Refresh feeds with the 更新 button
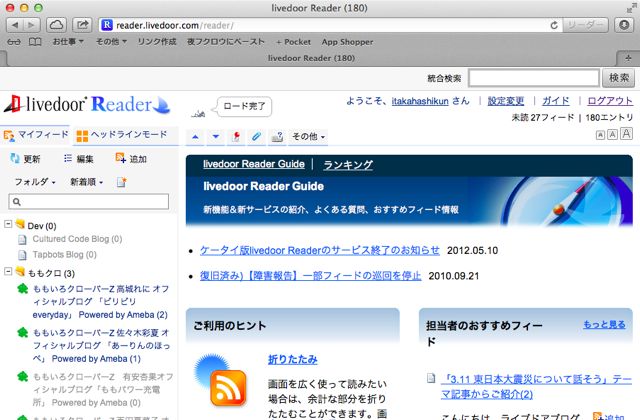This screenshot has height=420, width=640. tap(25, 159)
